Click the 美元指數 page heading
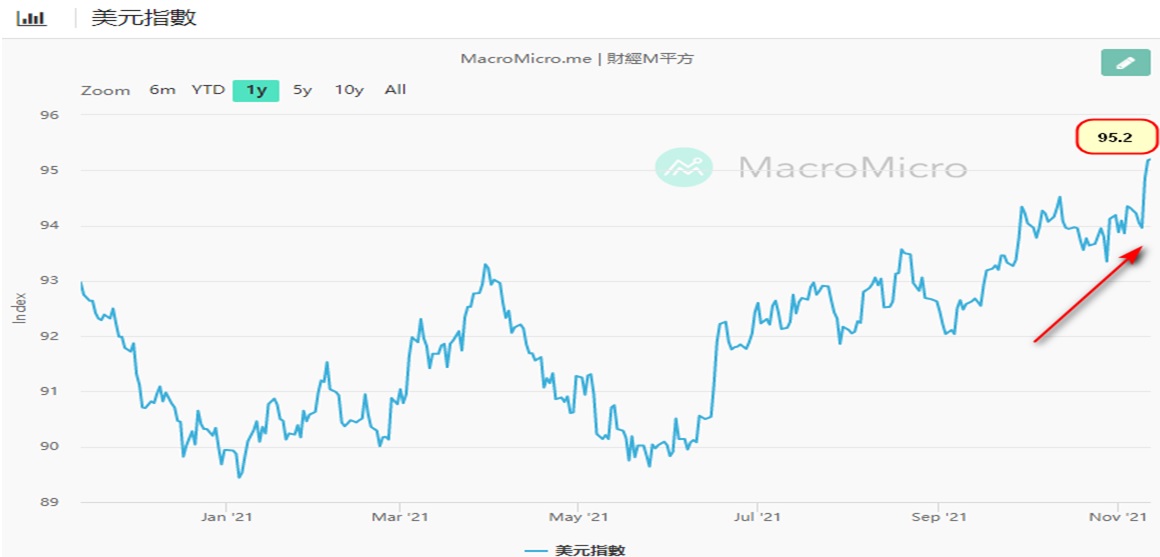Screen dimensions: 1160x557 tap(144, 18)
